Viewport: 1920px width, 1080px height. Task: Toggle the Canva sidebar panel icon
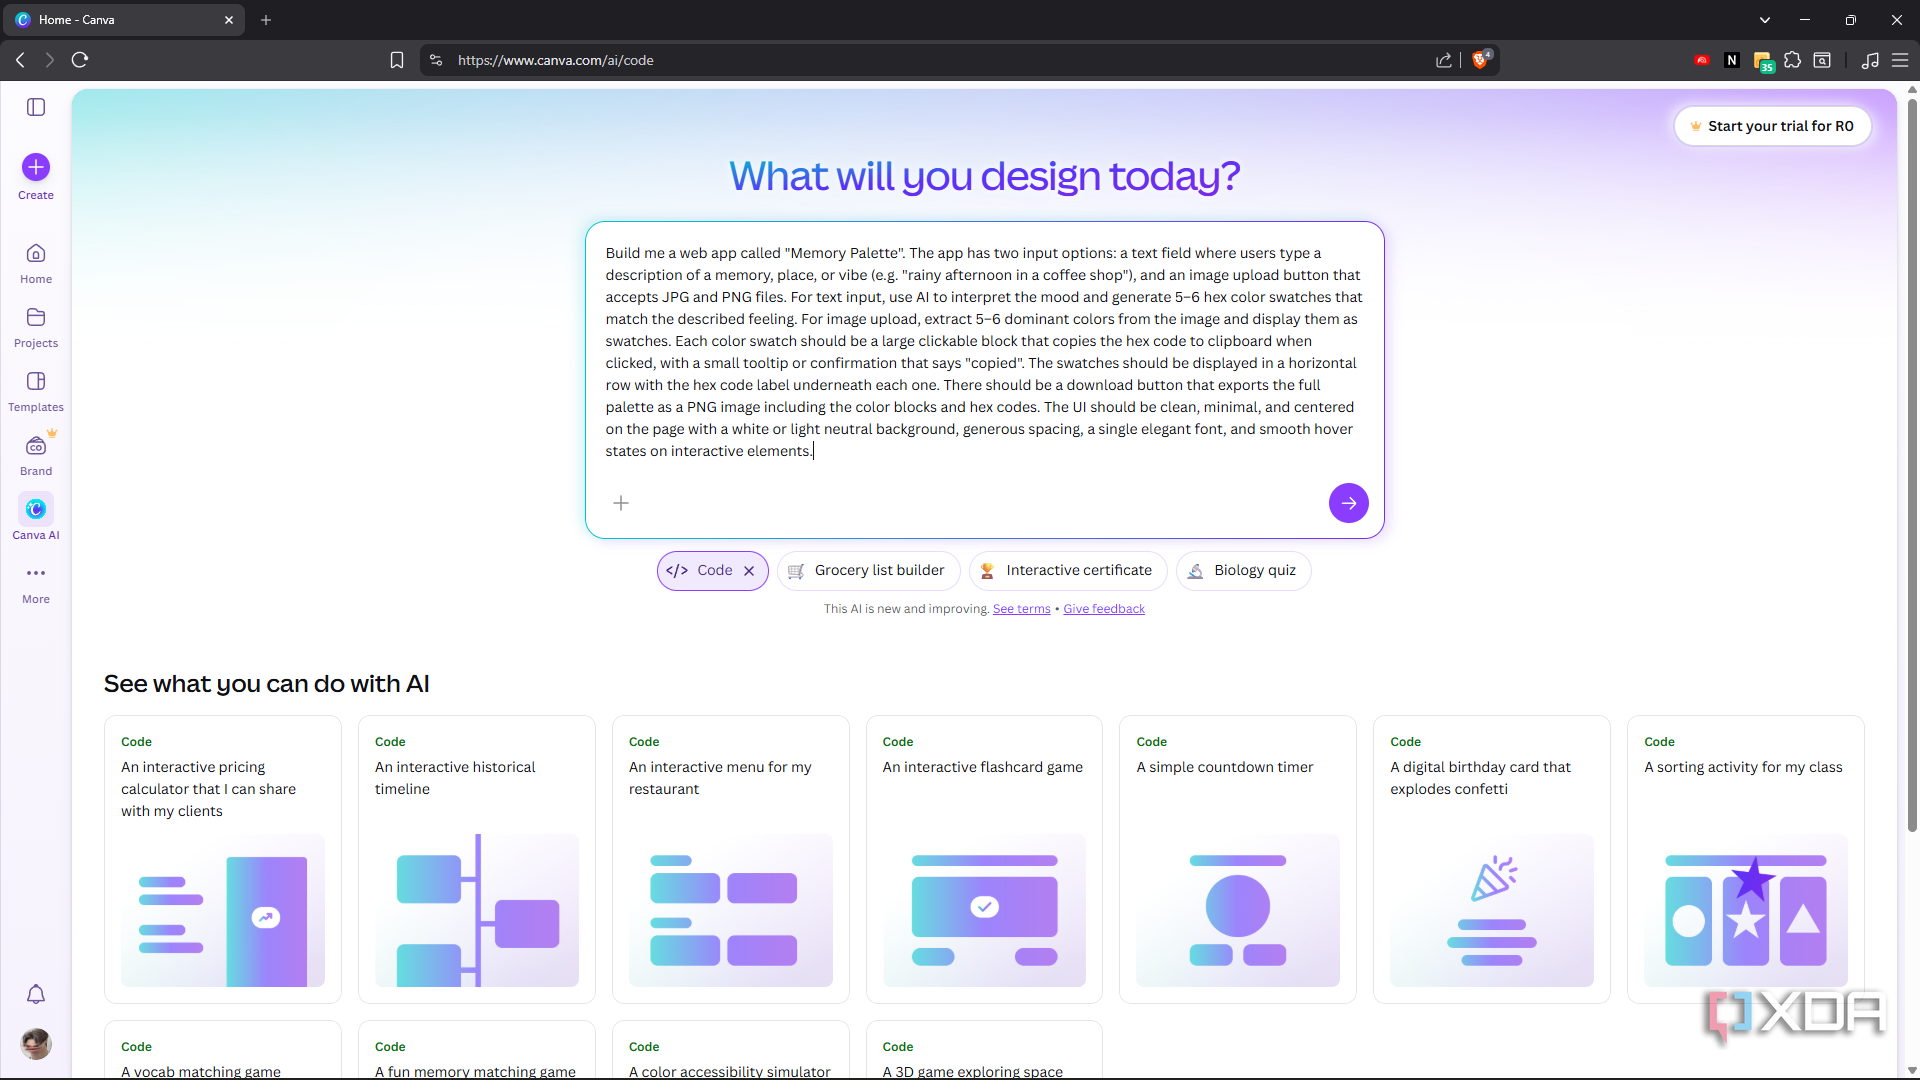point(36,107)
